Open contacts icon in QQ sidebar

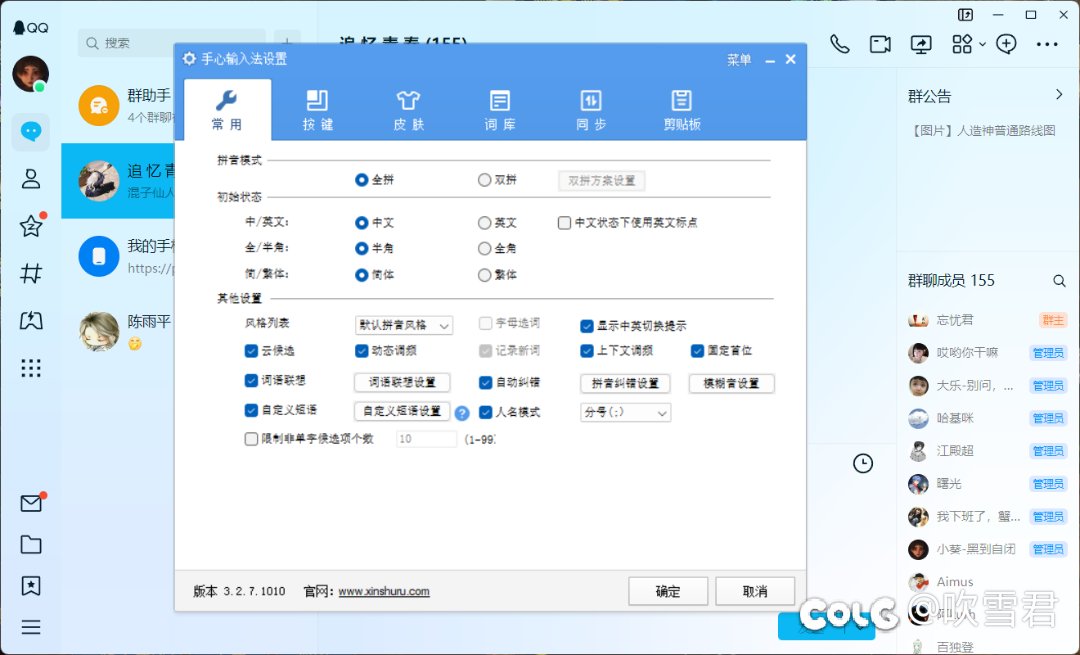31,179
